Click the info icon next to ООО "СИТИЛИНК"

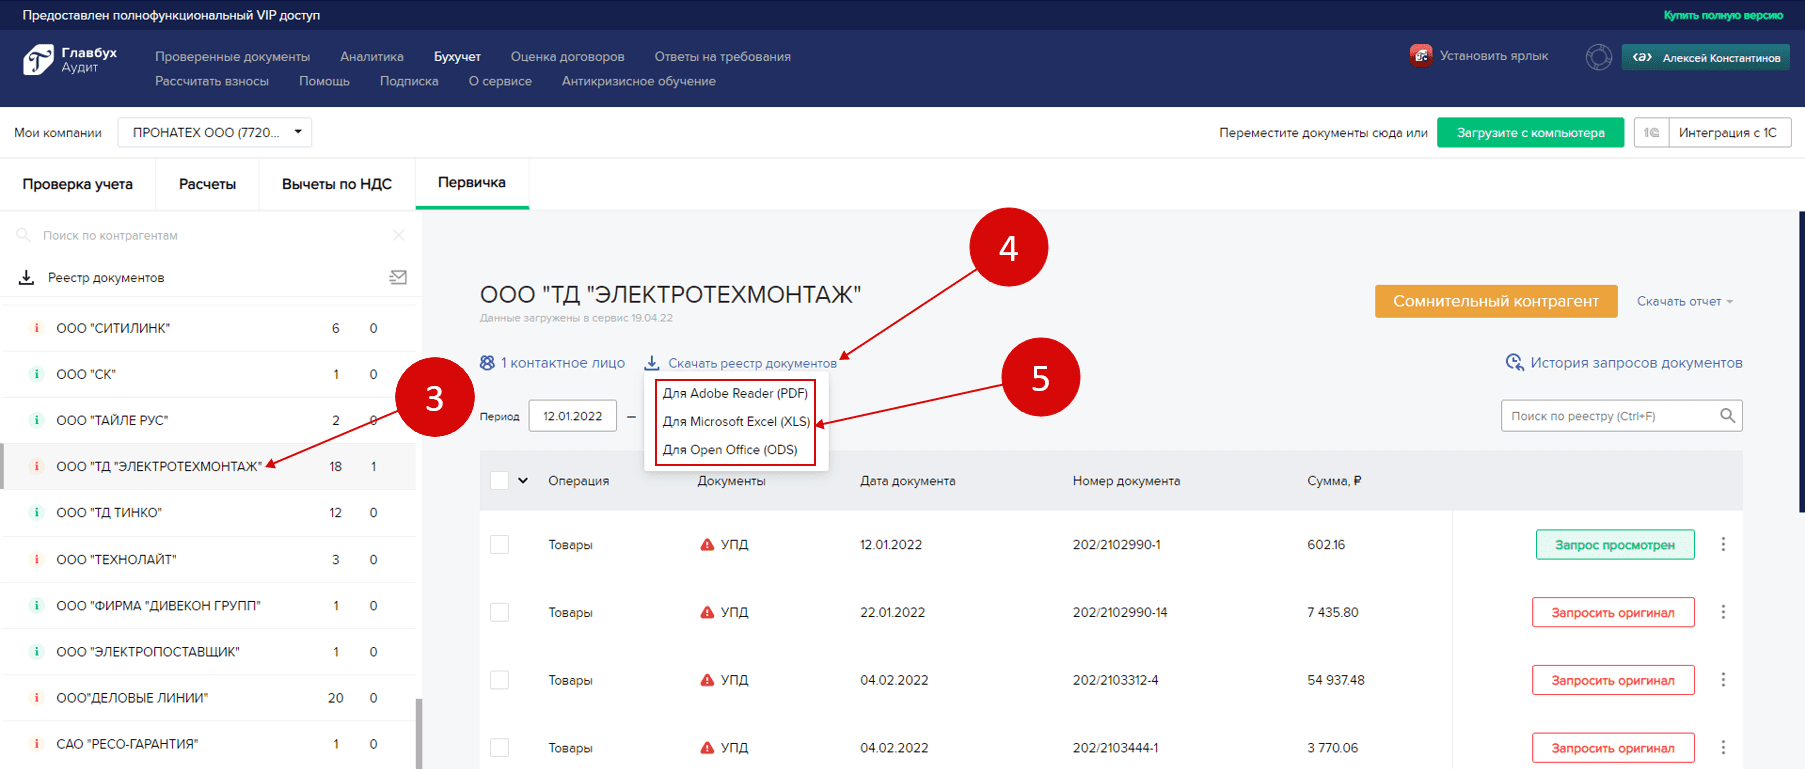[x=37, y=328]
